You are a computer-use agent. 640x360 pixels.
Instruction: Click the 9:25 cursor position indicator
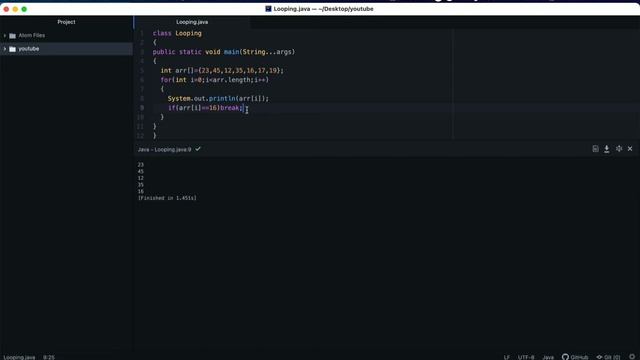[49, 357]
